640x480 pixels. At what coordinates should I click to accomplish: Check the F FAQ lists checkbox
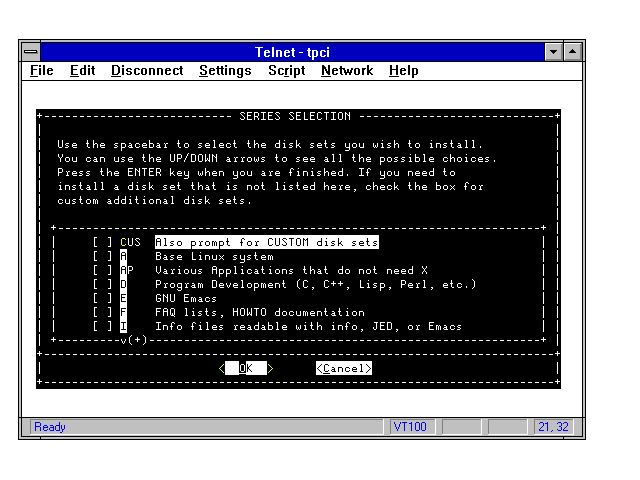[x=102, y=312]
